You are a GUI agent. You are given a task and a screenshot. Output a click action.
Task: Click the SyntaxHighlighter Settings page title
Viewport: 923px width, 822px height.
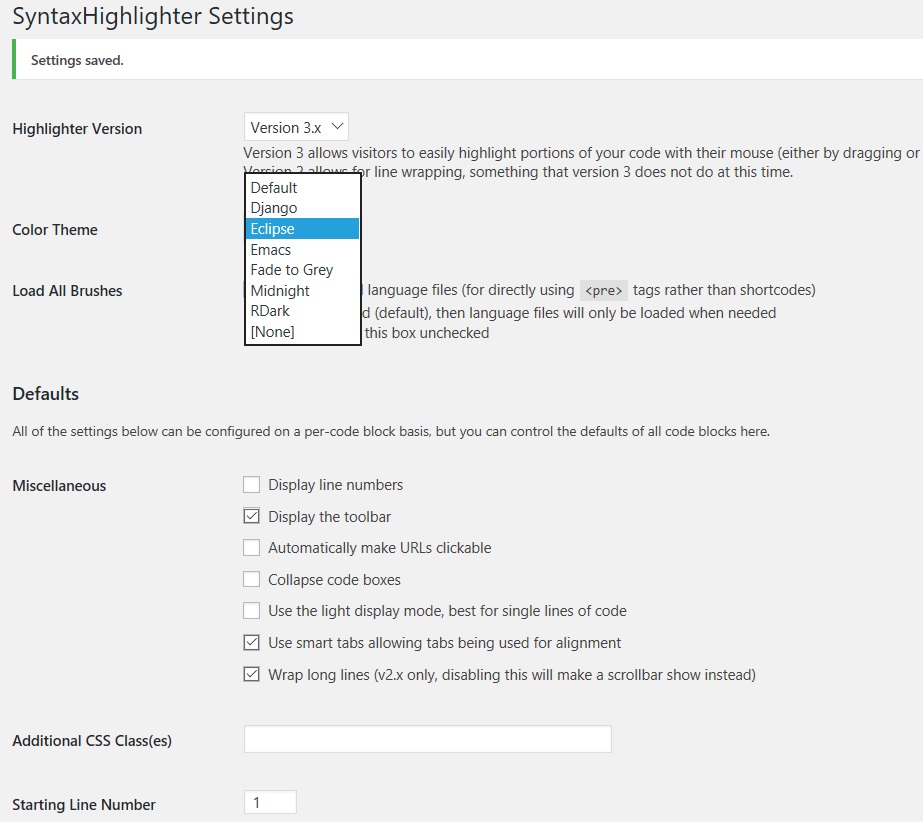pyautogui.click(x=153, y=16)
